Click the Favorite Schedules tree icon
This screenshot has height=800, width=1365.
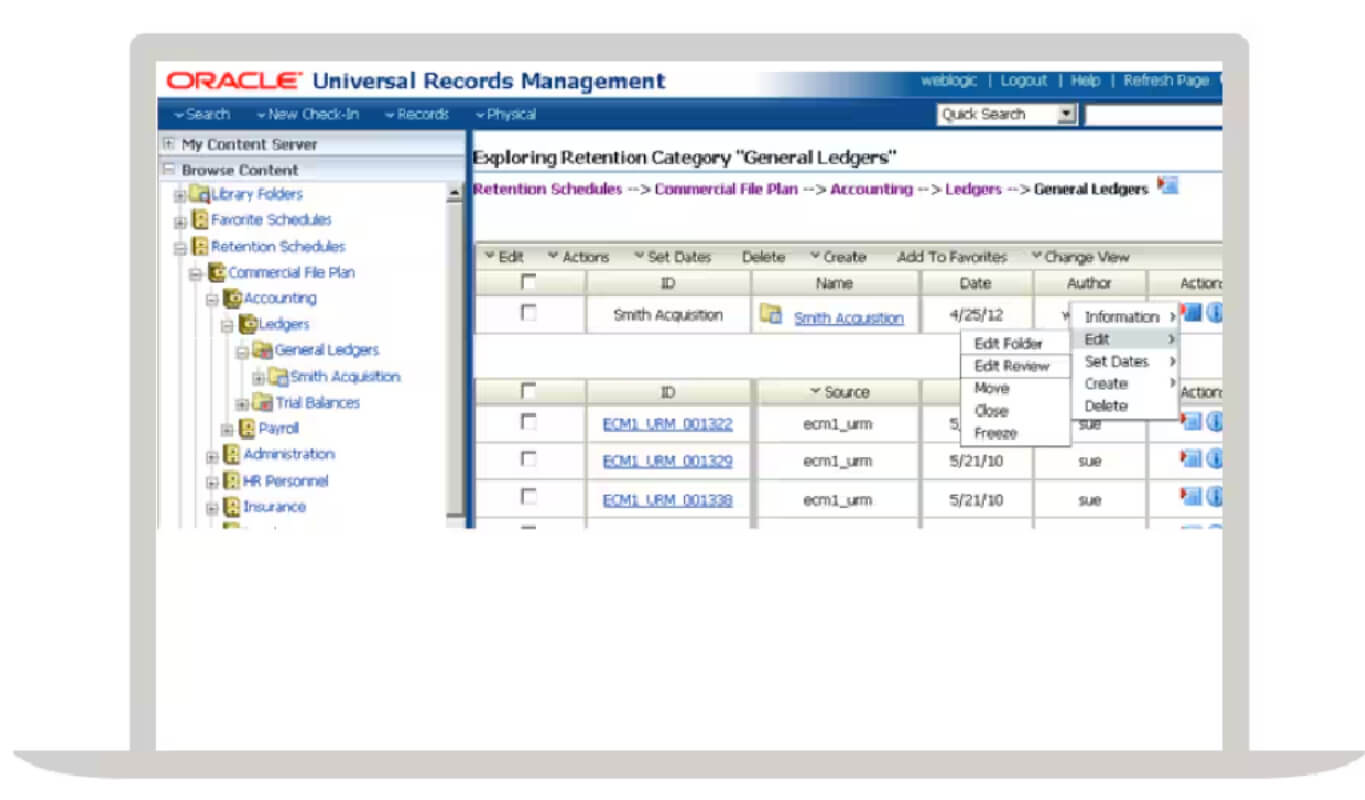click(200, 220)
